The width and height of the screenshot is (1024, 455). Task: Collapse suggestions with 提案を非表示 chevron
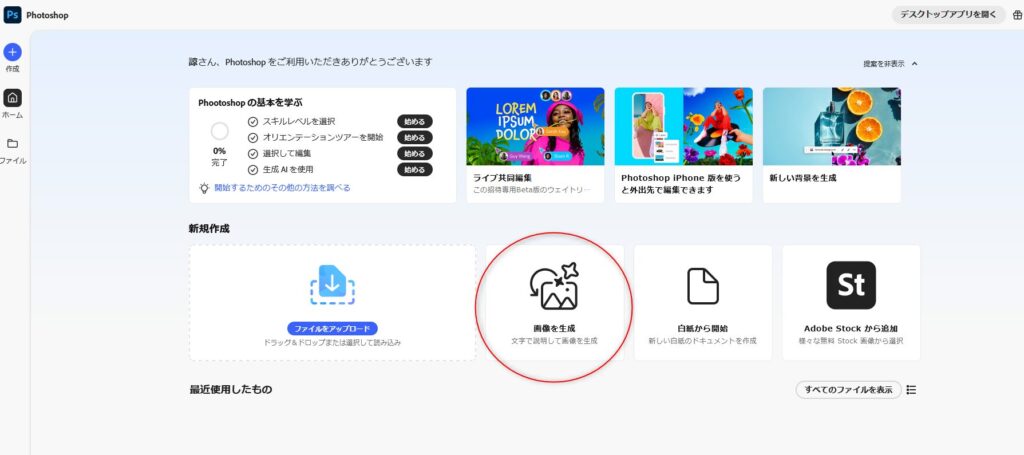point(914,64)
